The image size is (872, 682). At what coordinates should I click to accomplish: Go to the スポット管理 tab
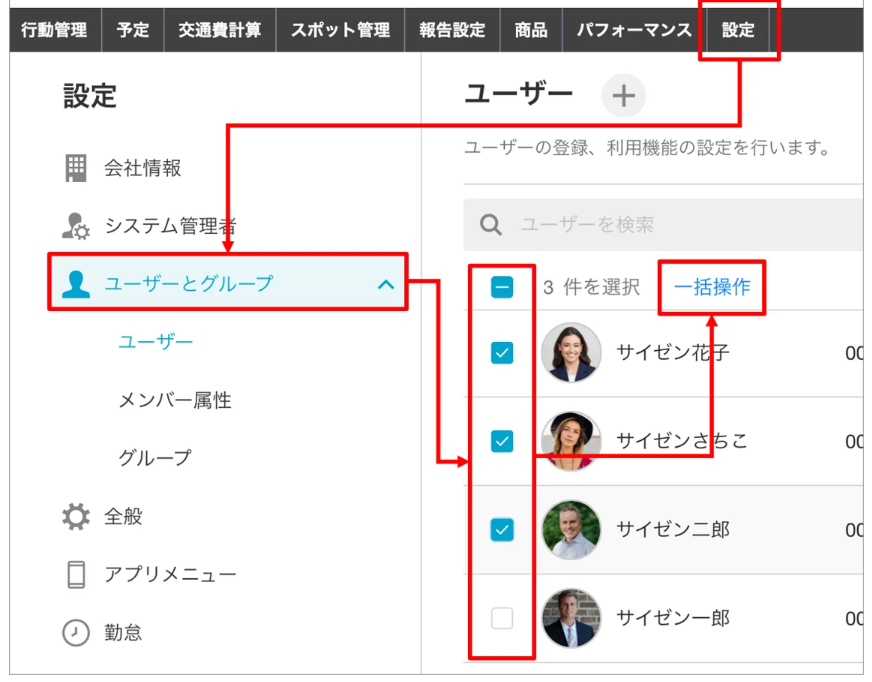[340, 30]
